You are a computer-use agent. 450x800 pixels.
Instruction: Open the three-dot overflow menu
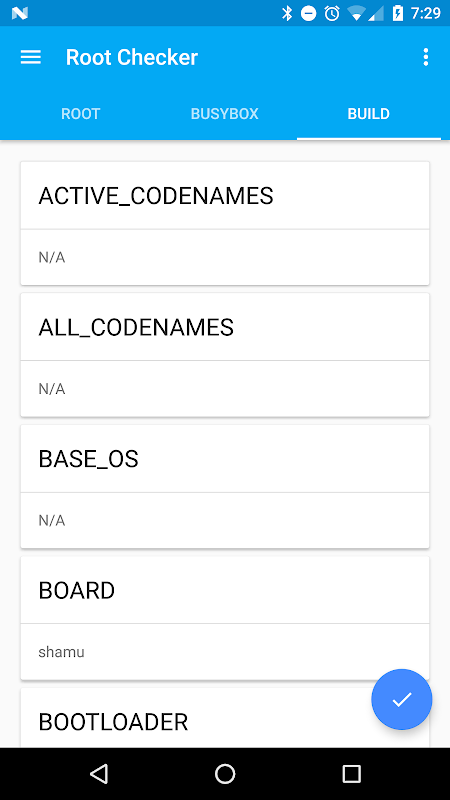coord(426,57)
